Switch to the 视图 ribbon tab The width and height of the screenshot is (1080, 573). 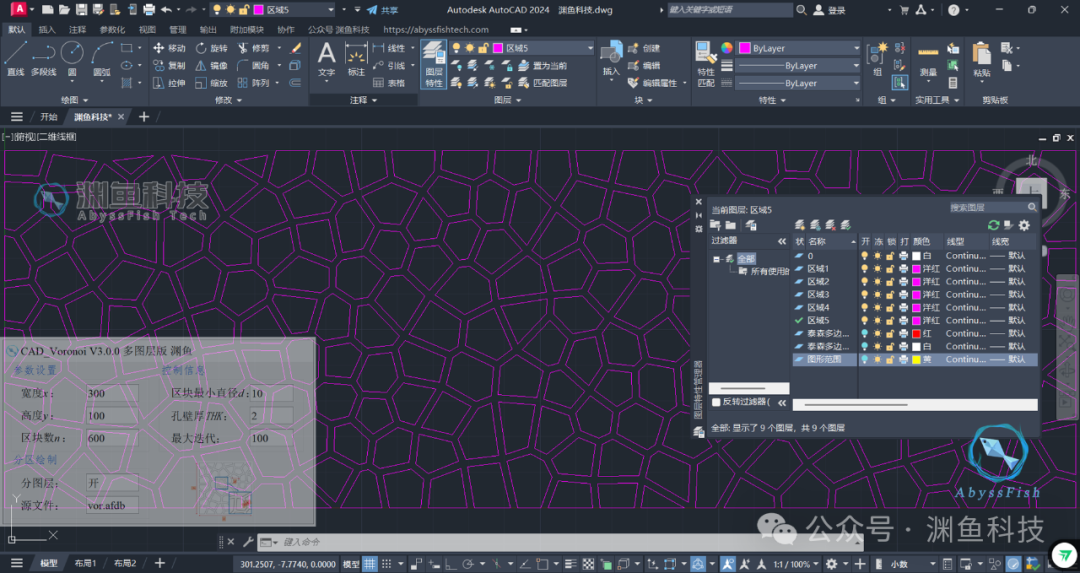[147, 30]
